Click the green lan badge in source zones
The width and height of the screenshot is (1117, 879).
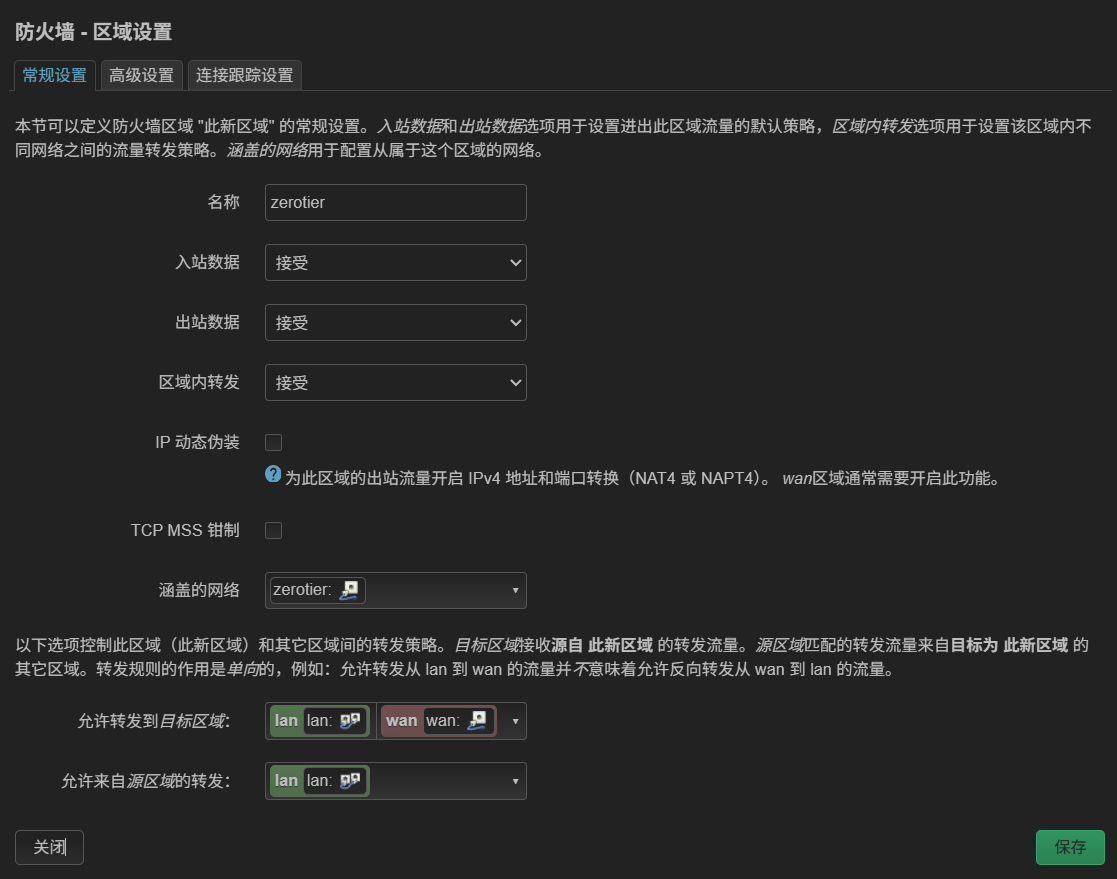coord(287,781)
